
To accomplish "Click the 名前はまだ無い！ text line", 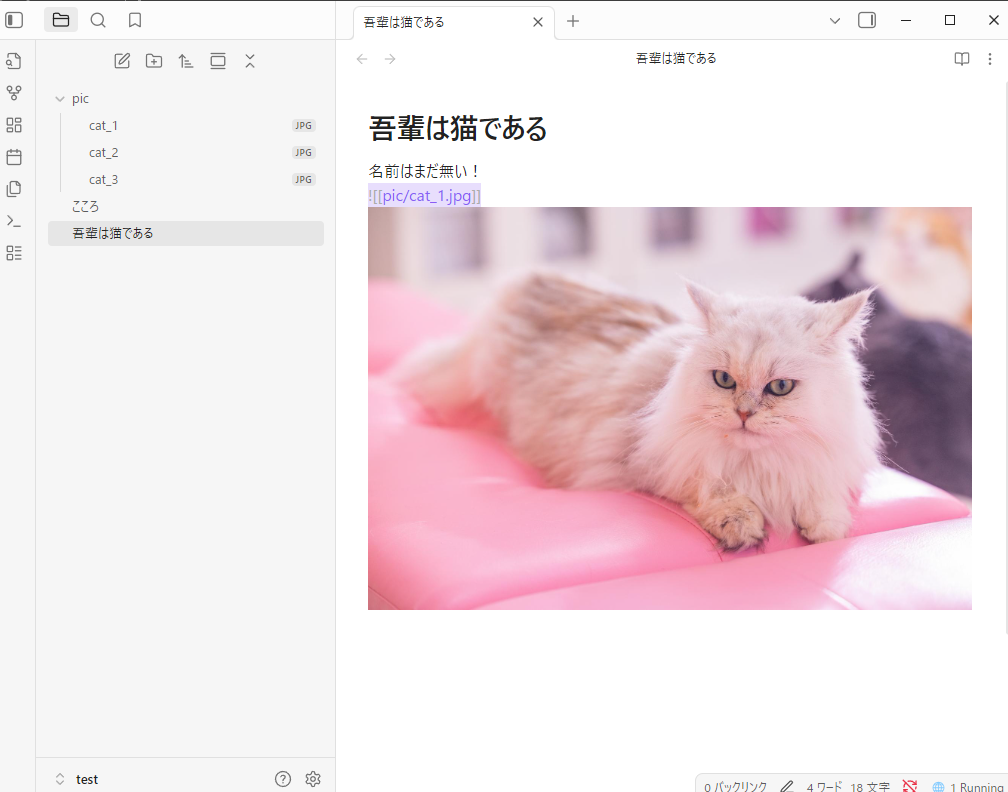I will tap(424, 171).
